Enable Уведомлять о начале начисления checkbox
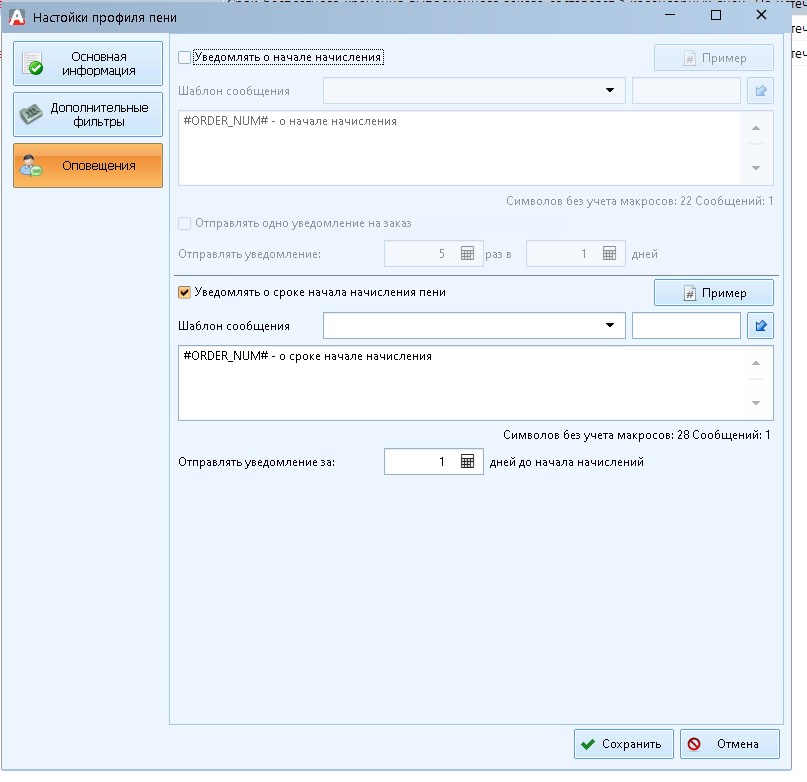This screenshot has width=807, height=782. pos(184,58)
